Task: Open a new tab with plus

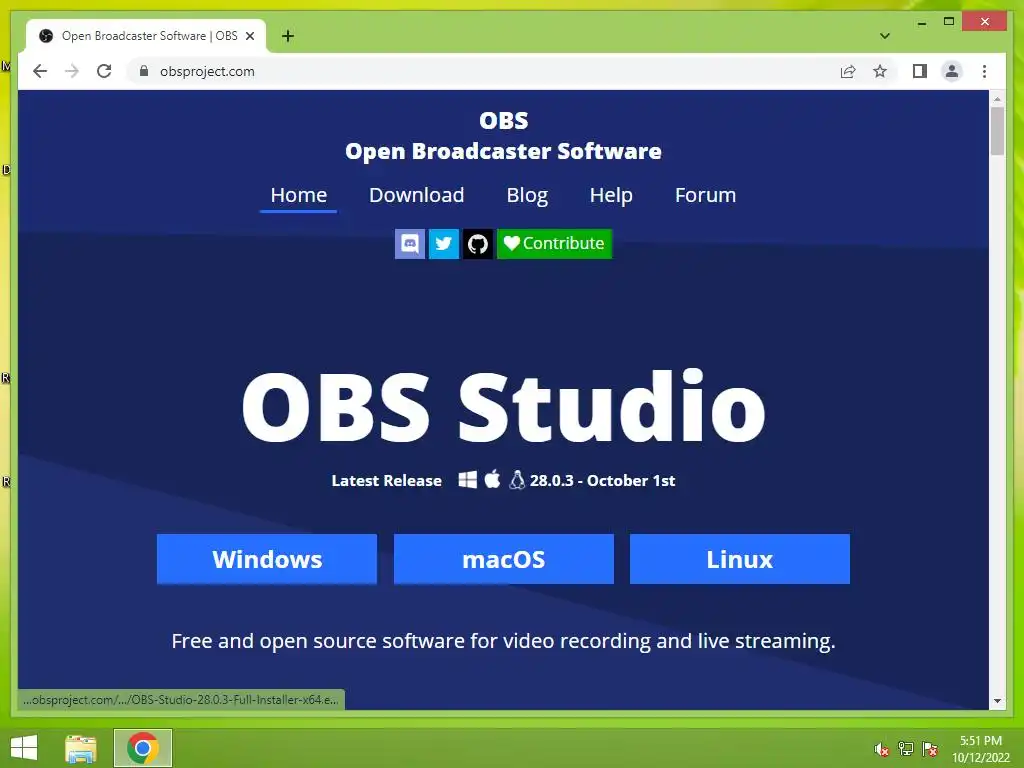Action: tap(288, 36)
